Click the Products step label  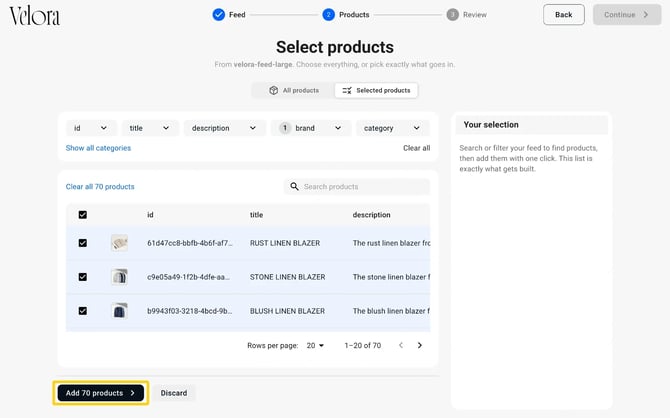354,15
